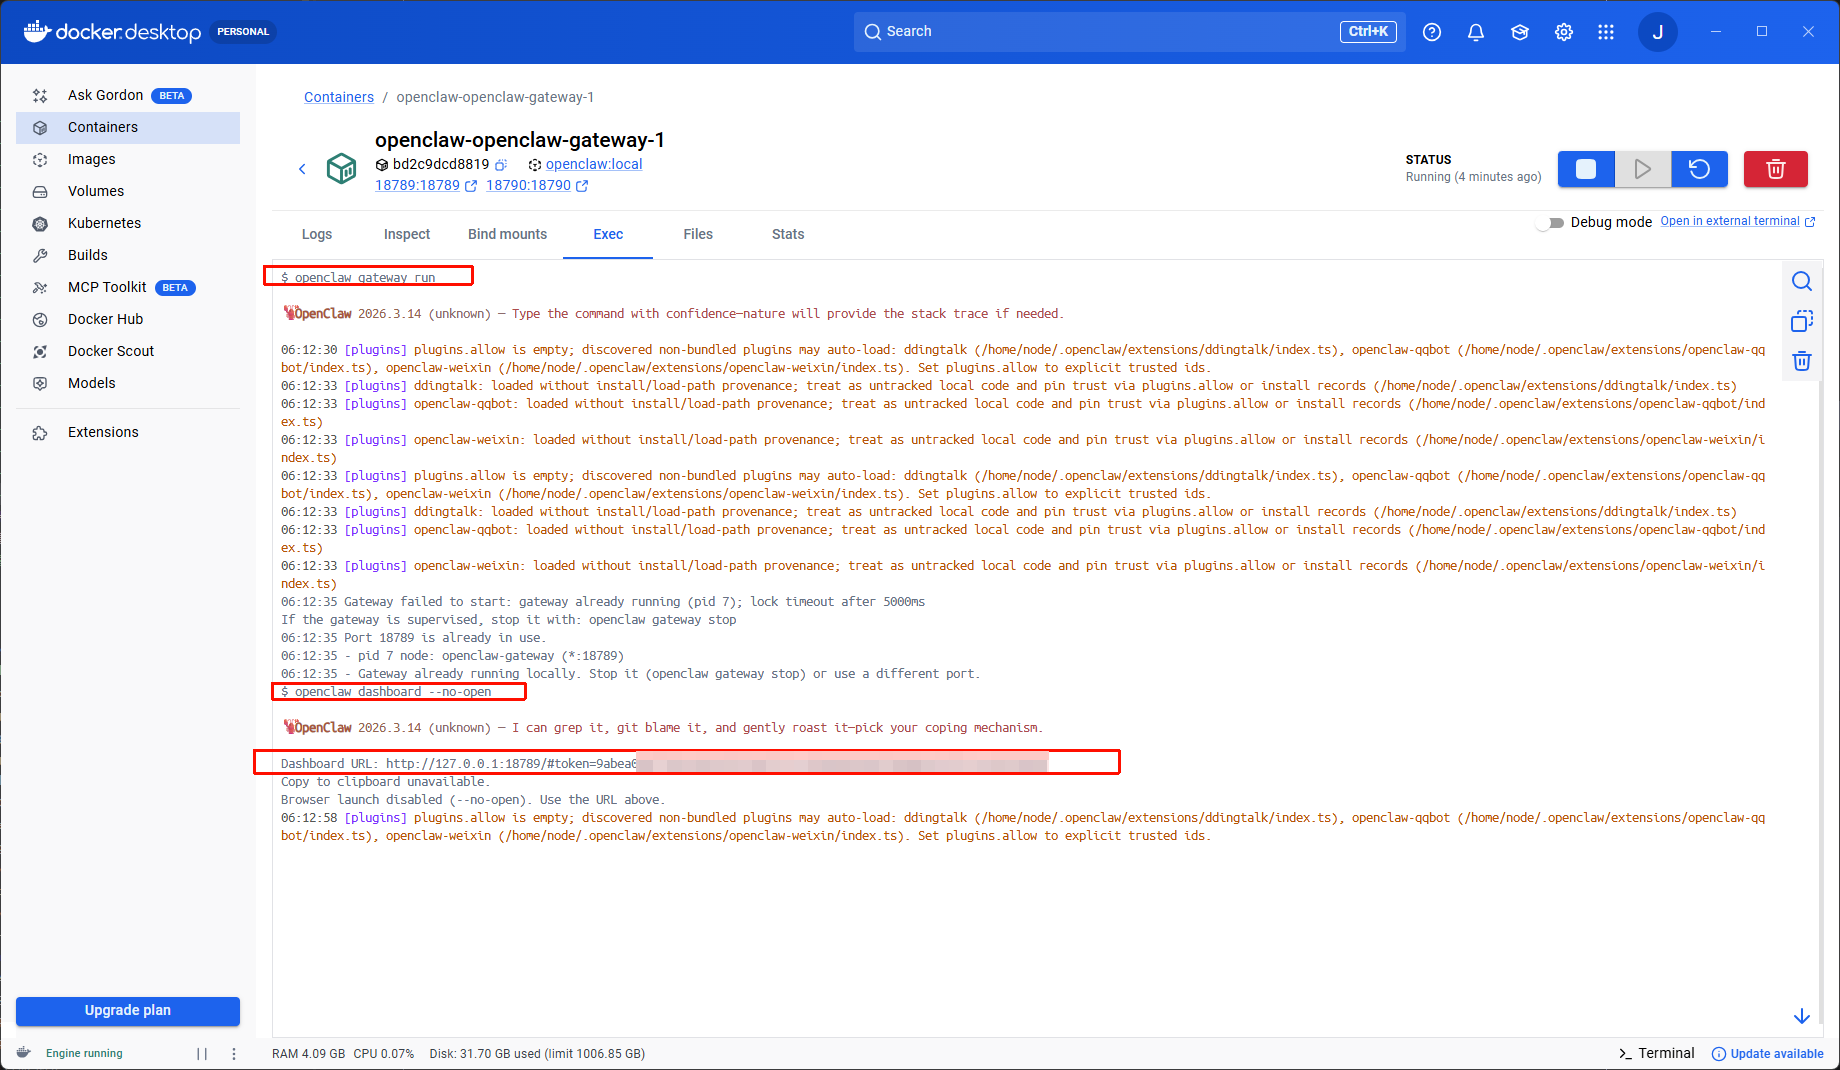Image resolution: width=1840 pixels, height=1070 pixels.
Task: Click Open in external terminal link
Action: click(1738, 222)
